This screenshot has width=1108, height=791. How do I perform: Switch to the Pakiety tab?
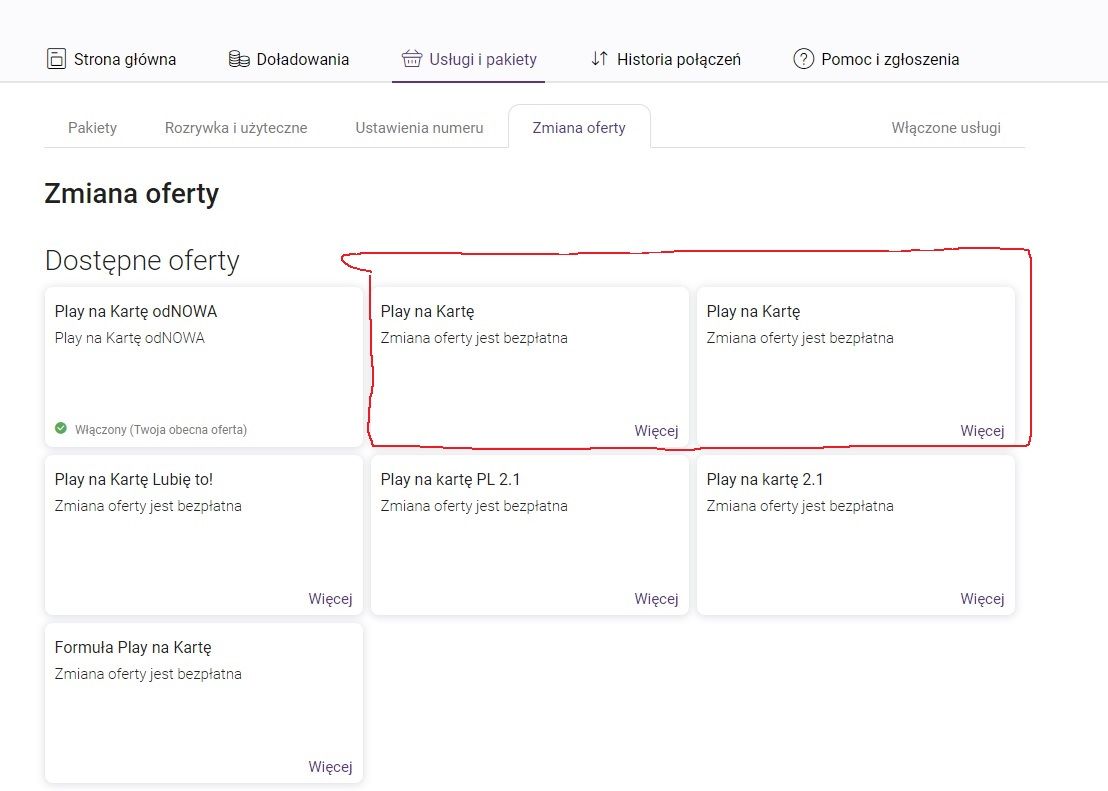tap(93, 128)
